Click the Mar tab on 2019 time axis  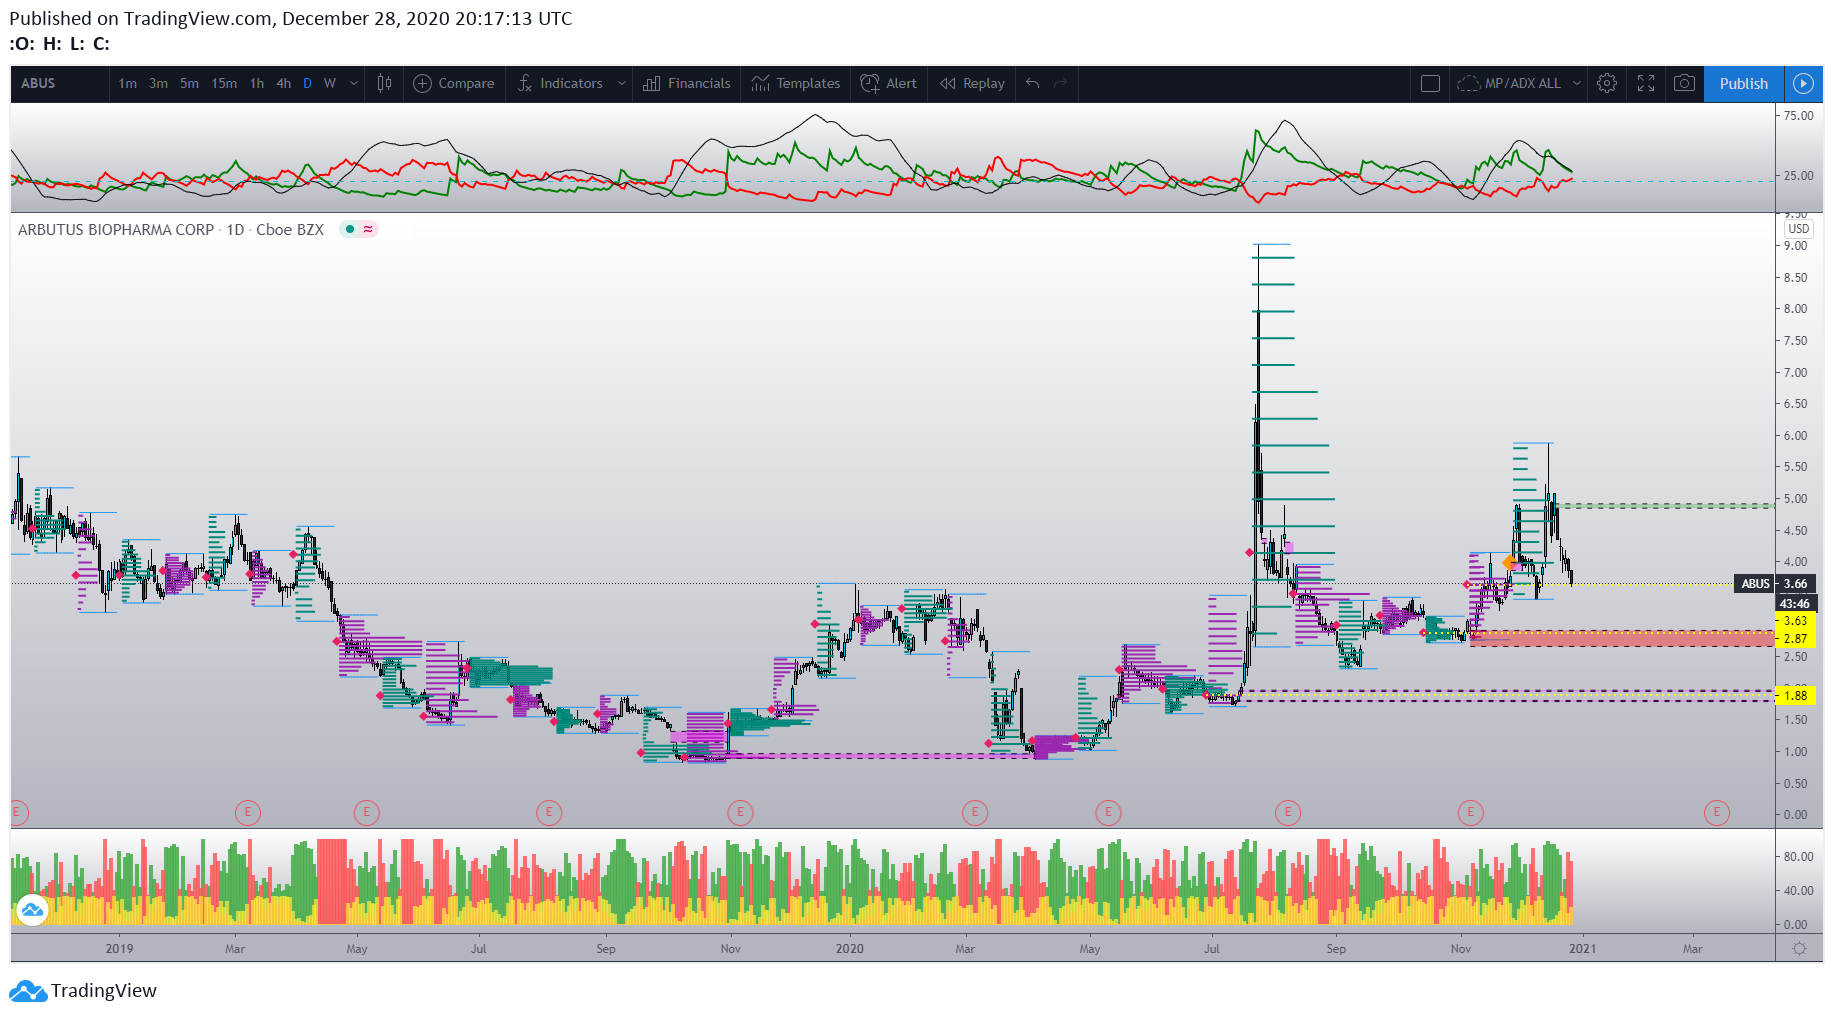(x=235, y=949)
